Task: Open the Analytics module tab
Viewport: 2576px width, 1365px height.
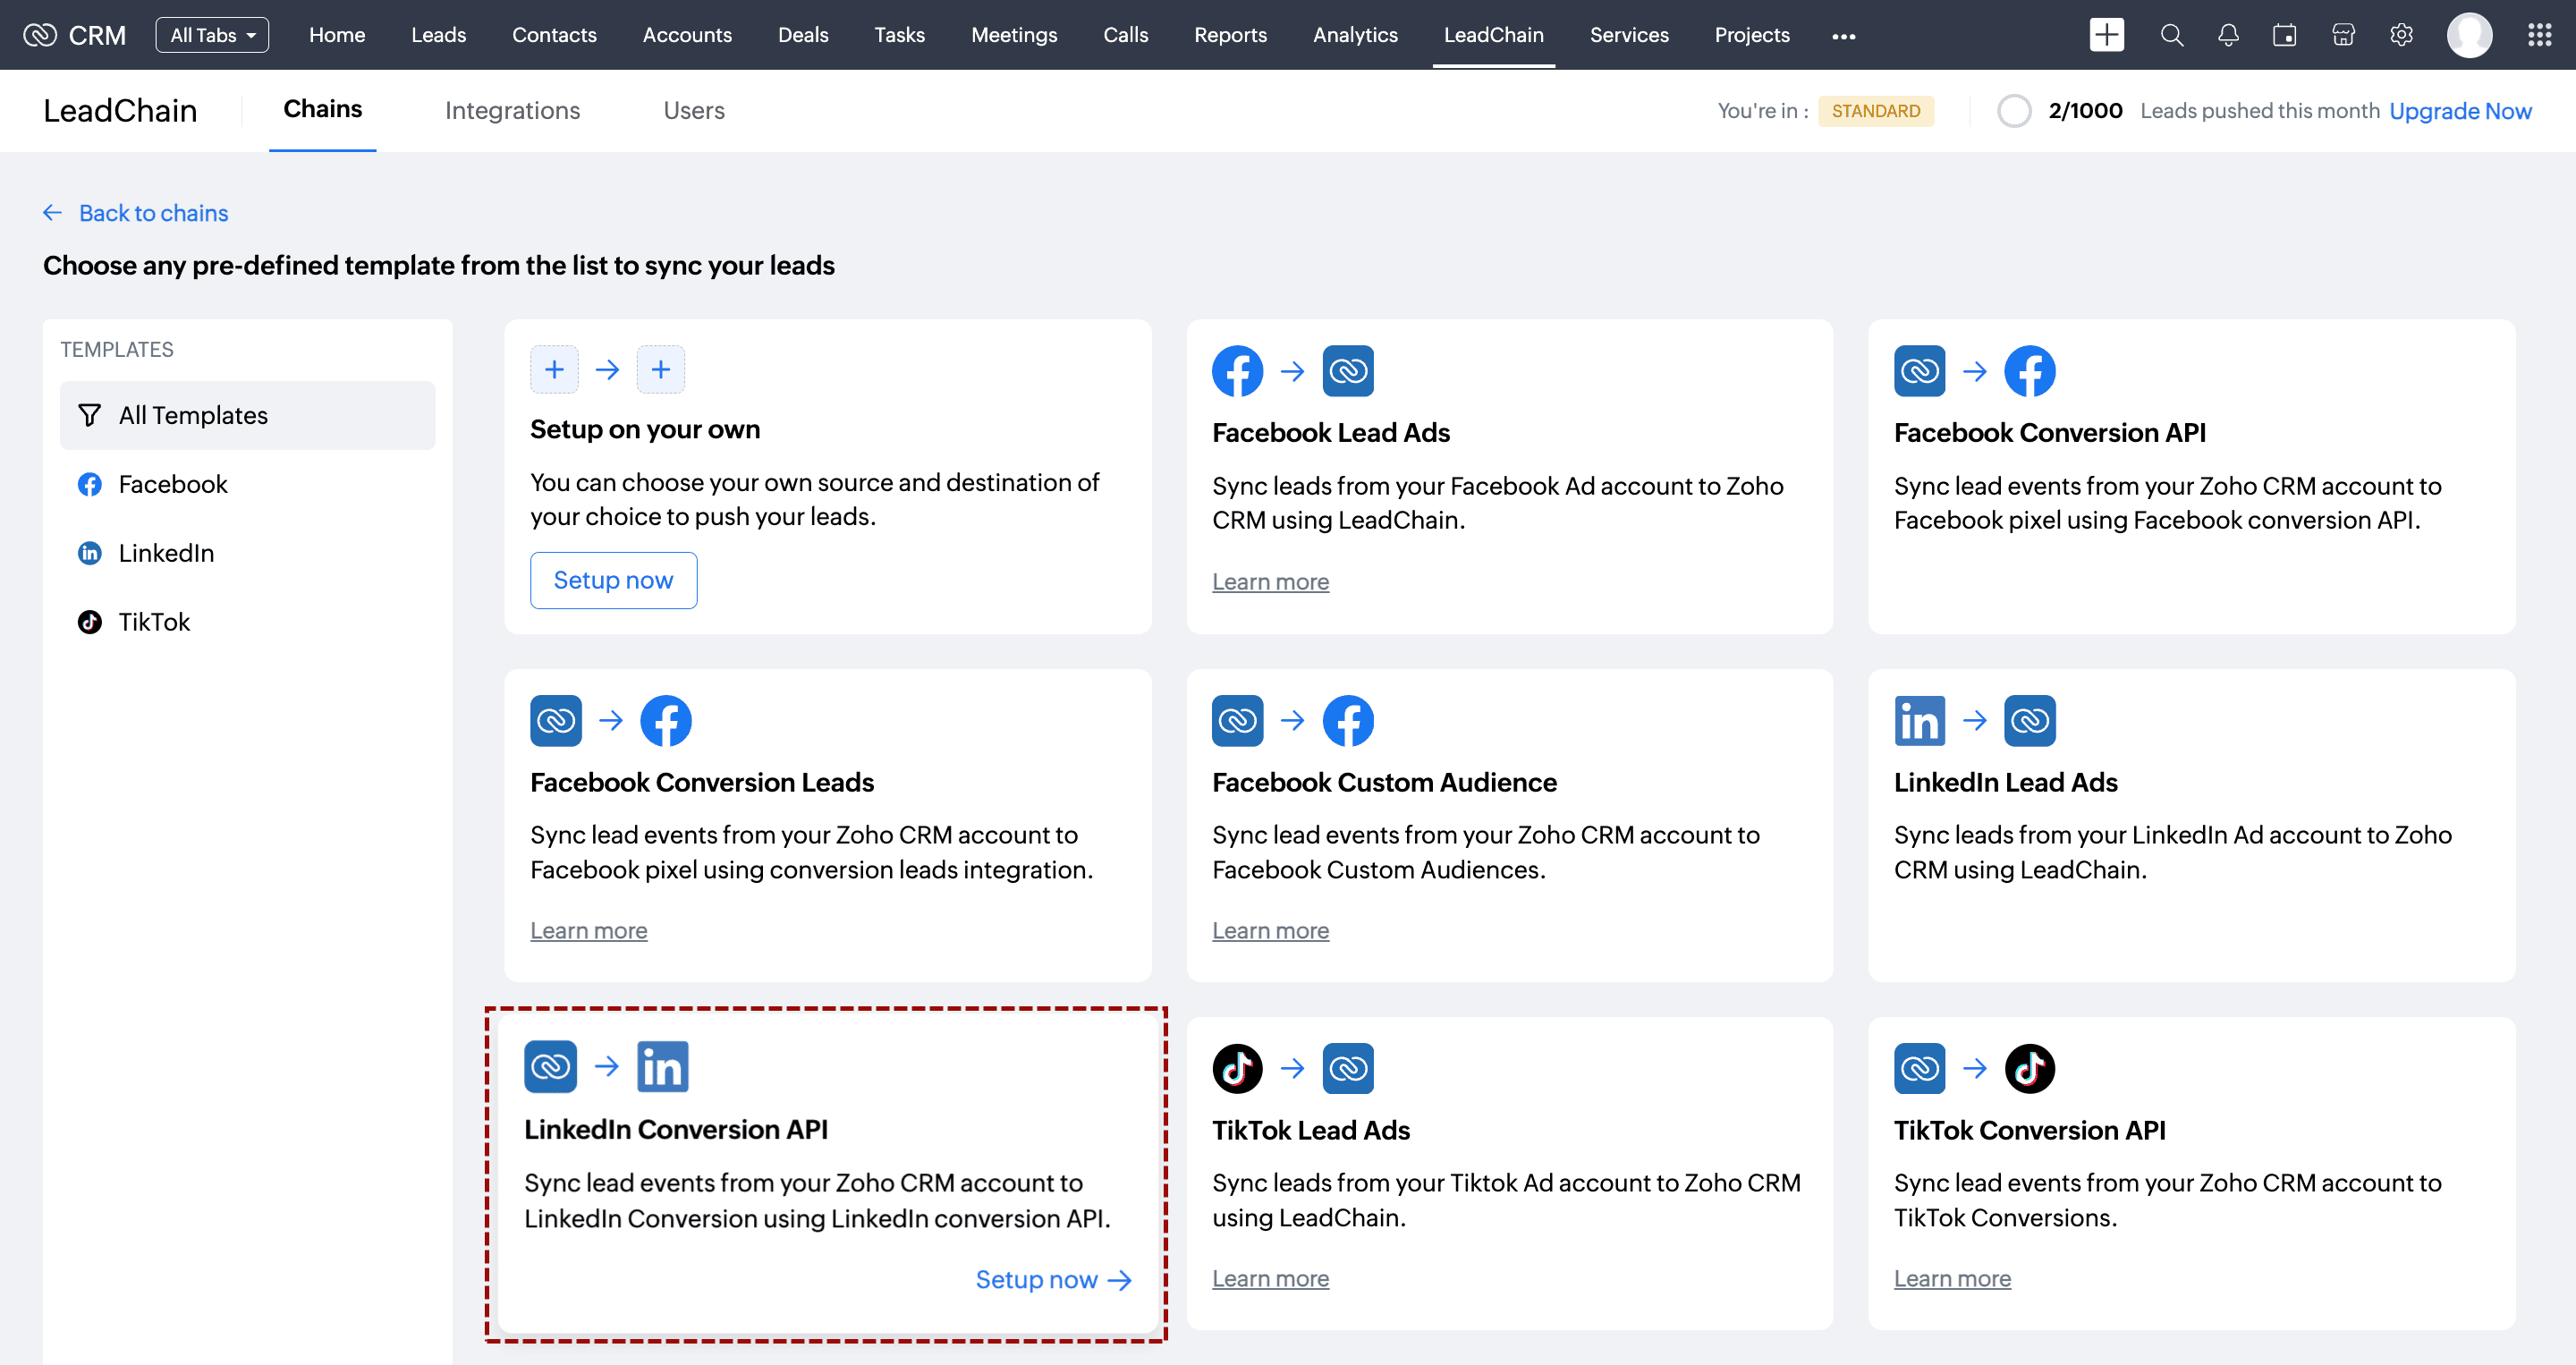Action: click(1355, 35)
